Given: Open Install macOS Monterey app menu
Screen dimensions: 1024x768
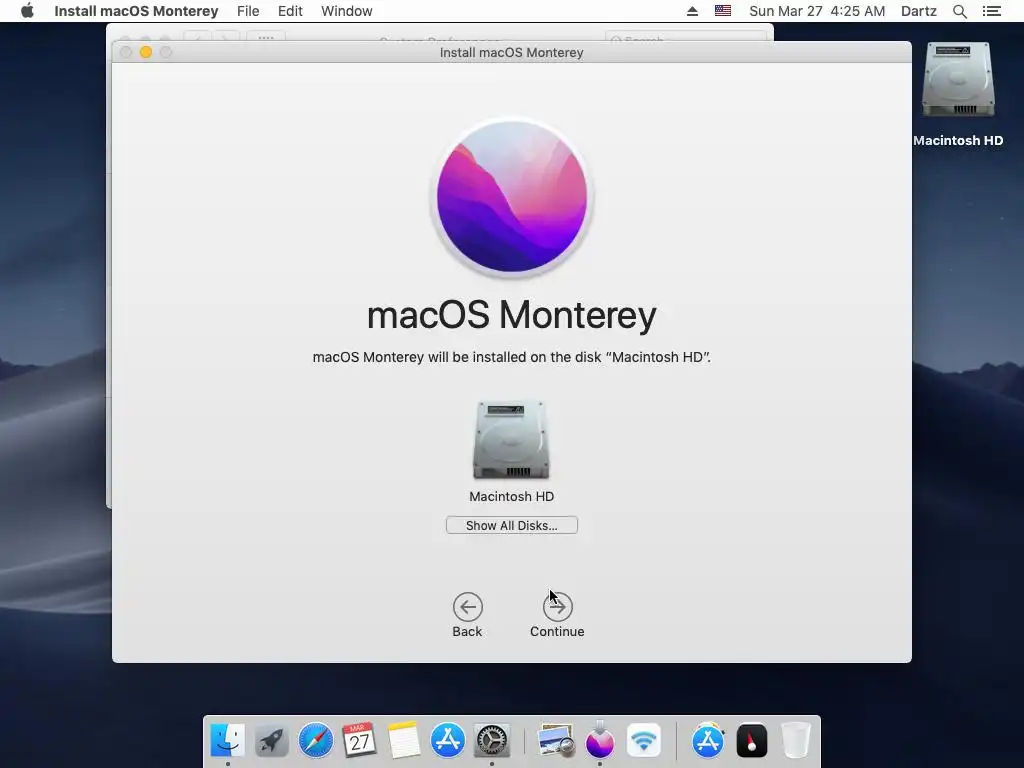Looking at the screenshot, I should pyautogui.click(x=136, y=11).
